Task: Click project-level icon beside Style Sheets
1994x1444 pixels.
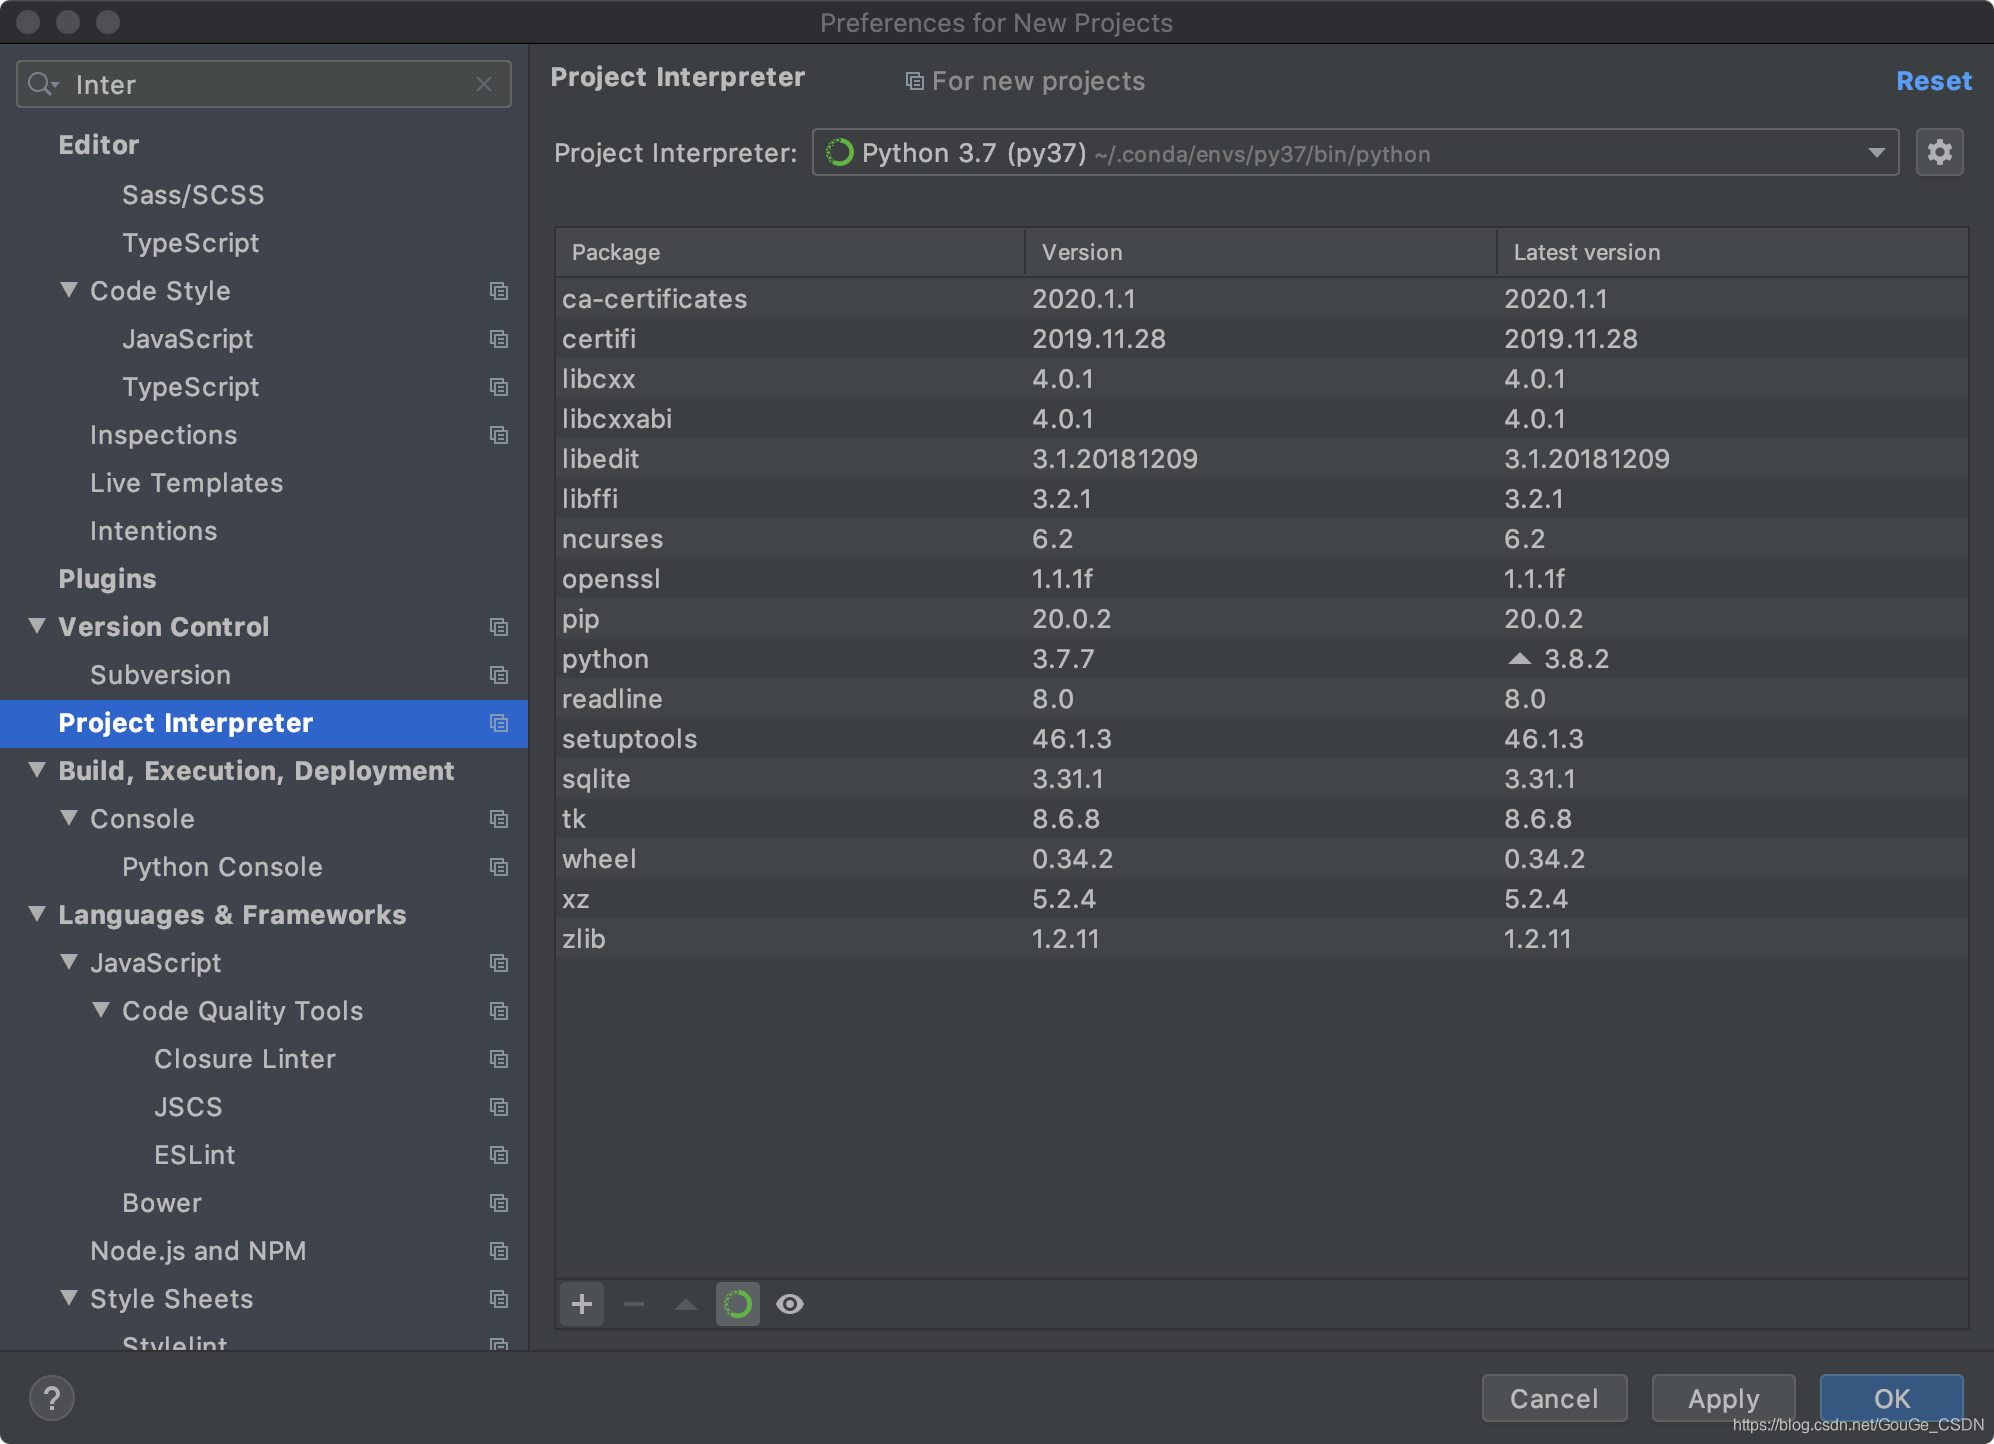Action: (x=499, y=1299)
